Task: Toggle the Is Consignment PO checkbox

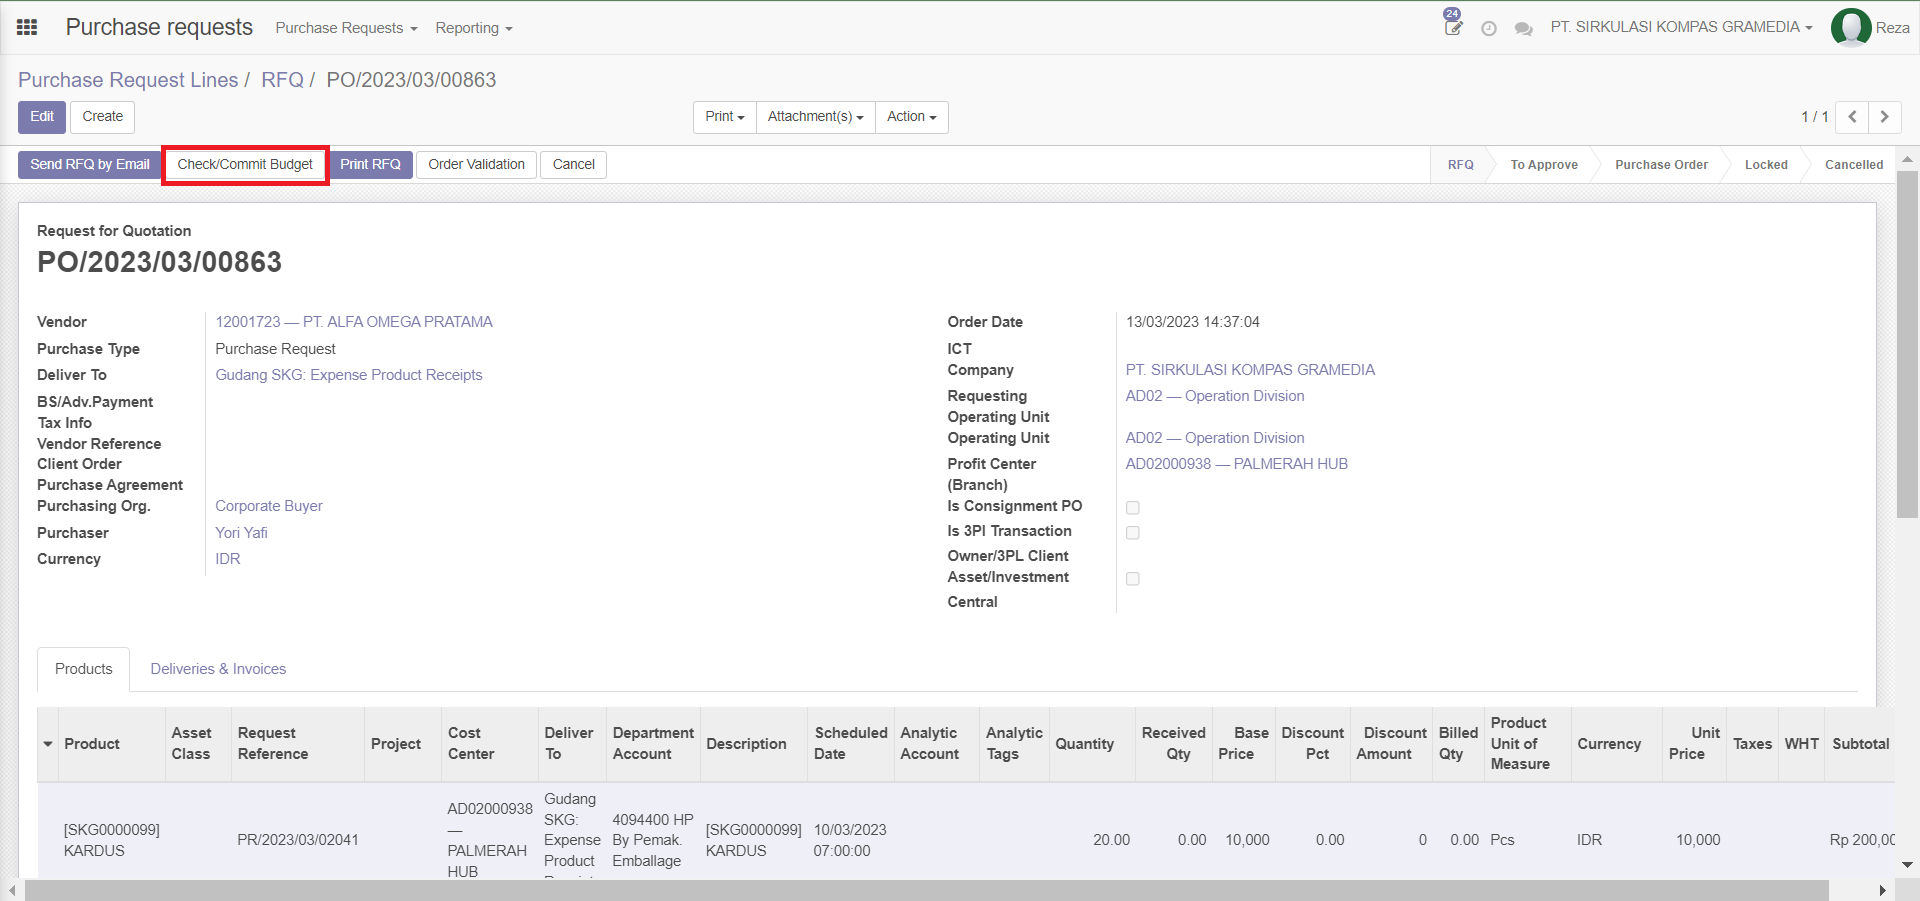Action: coord(1133,508)
